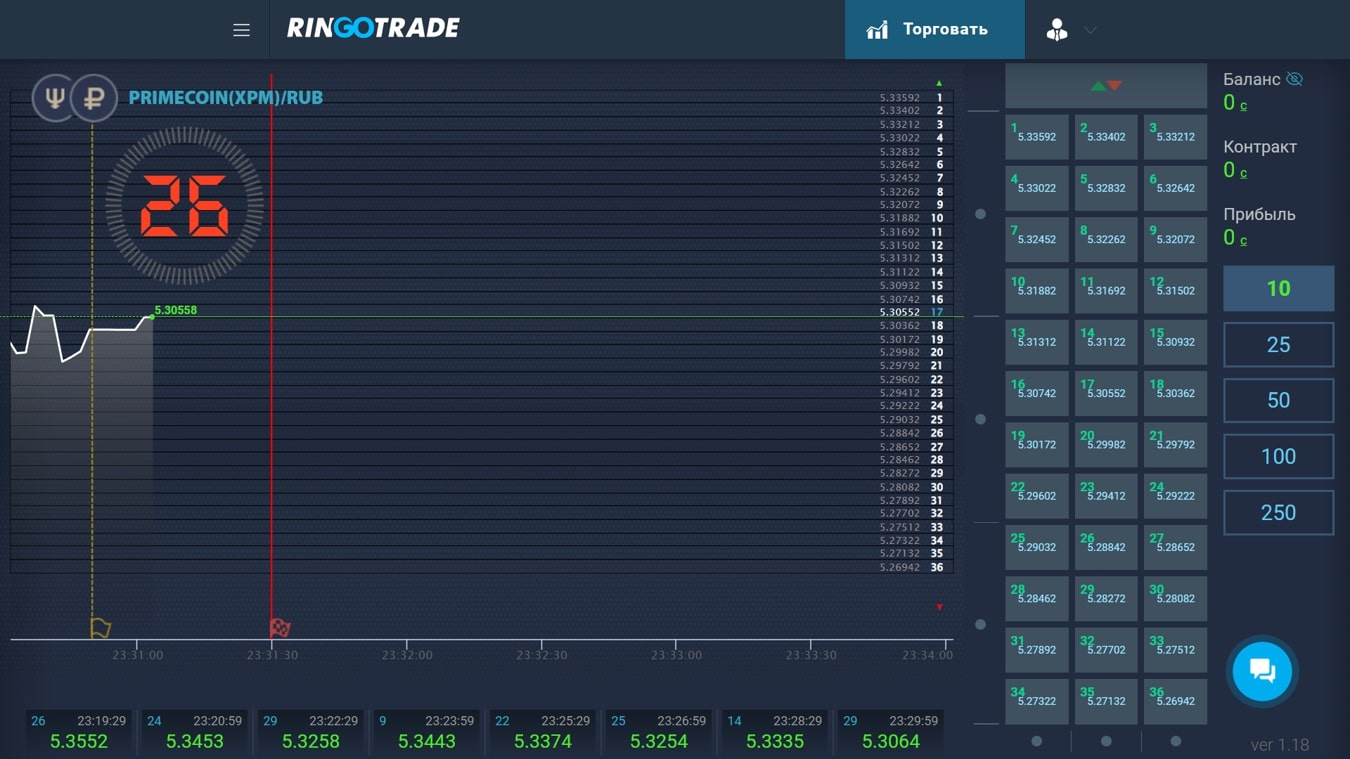Click the PRIMECOIN(XPM)/RUB pair name
1350x759 pixels.
(x=226, y=98)
